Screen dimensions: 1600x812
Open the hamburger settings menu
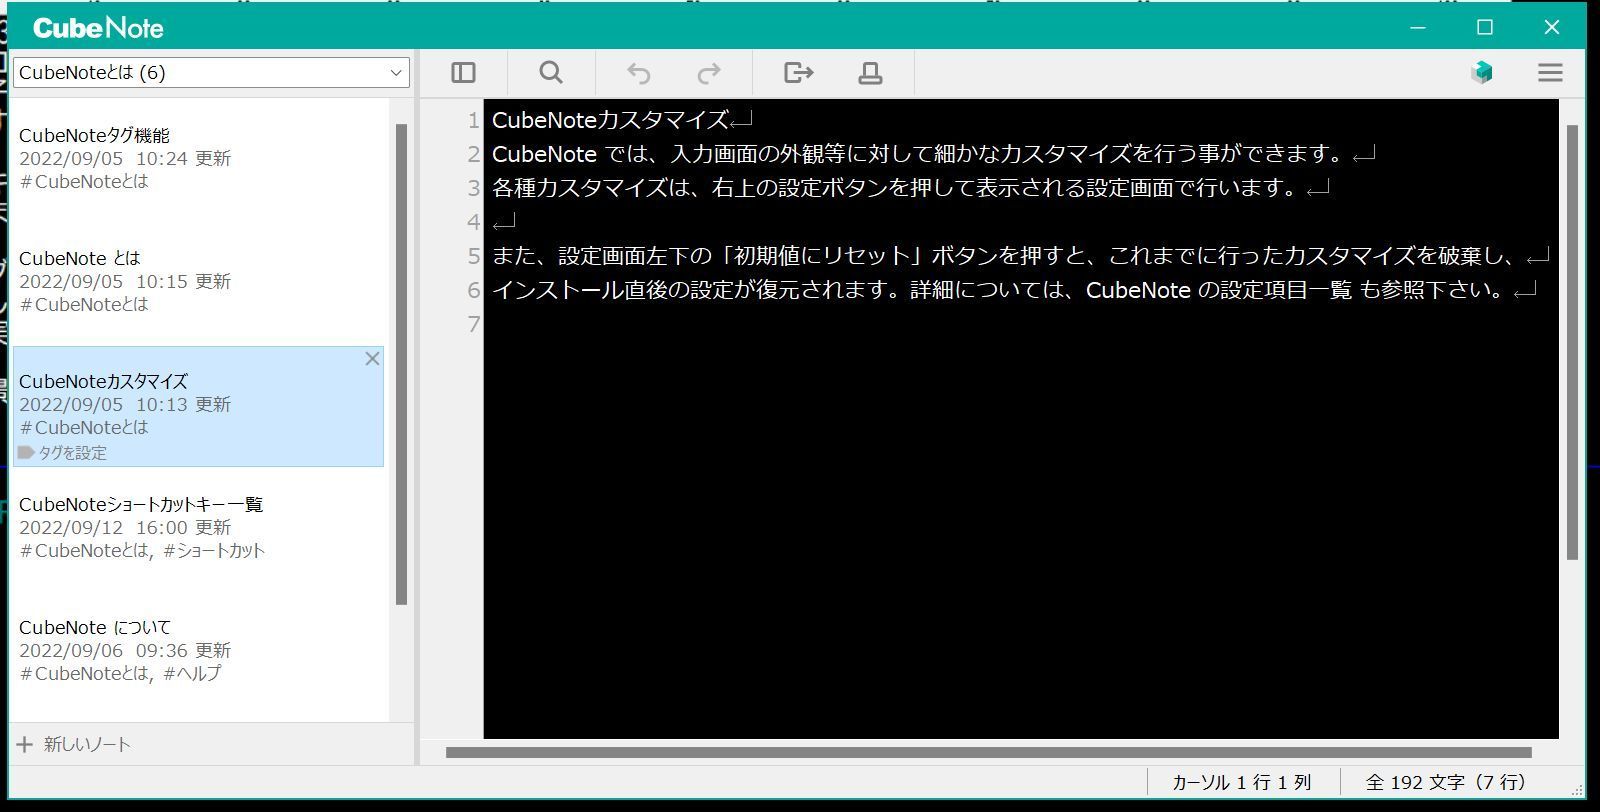(x=1550, y=73)
